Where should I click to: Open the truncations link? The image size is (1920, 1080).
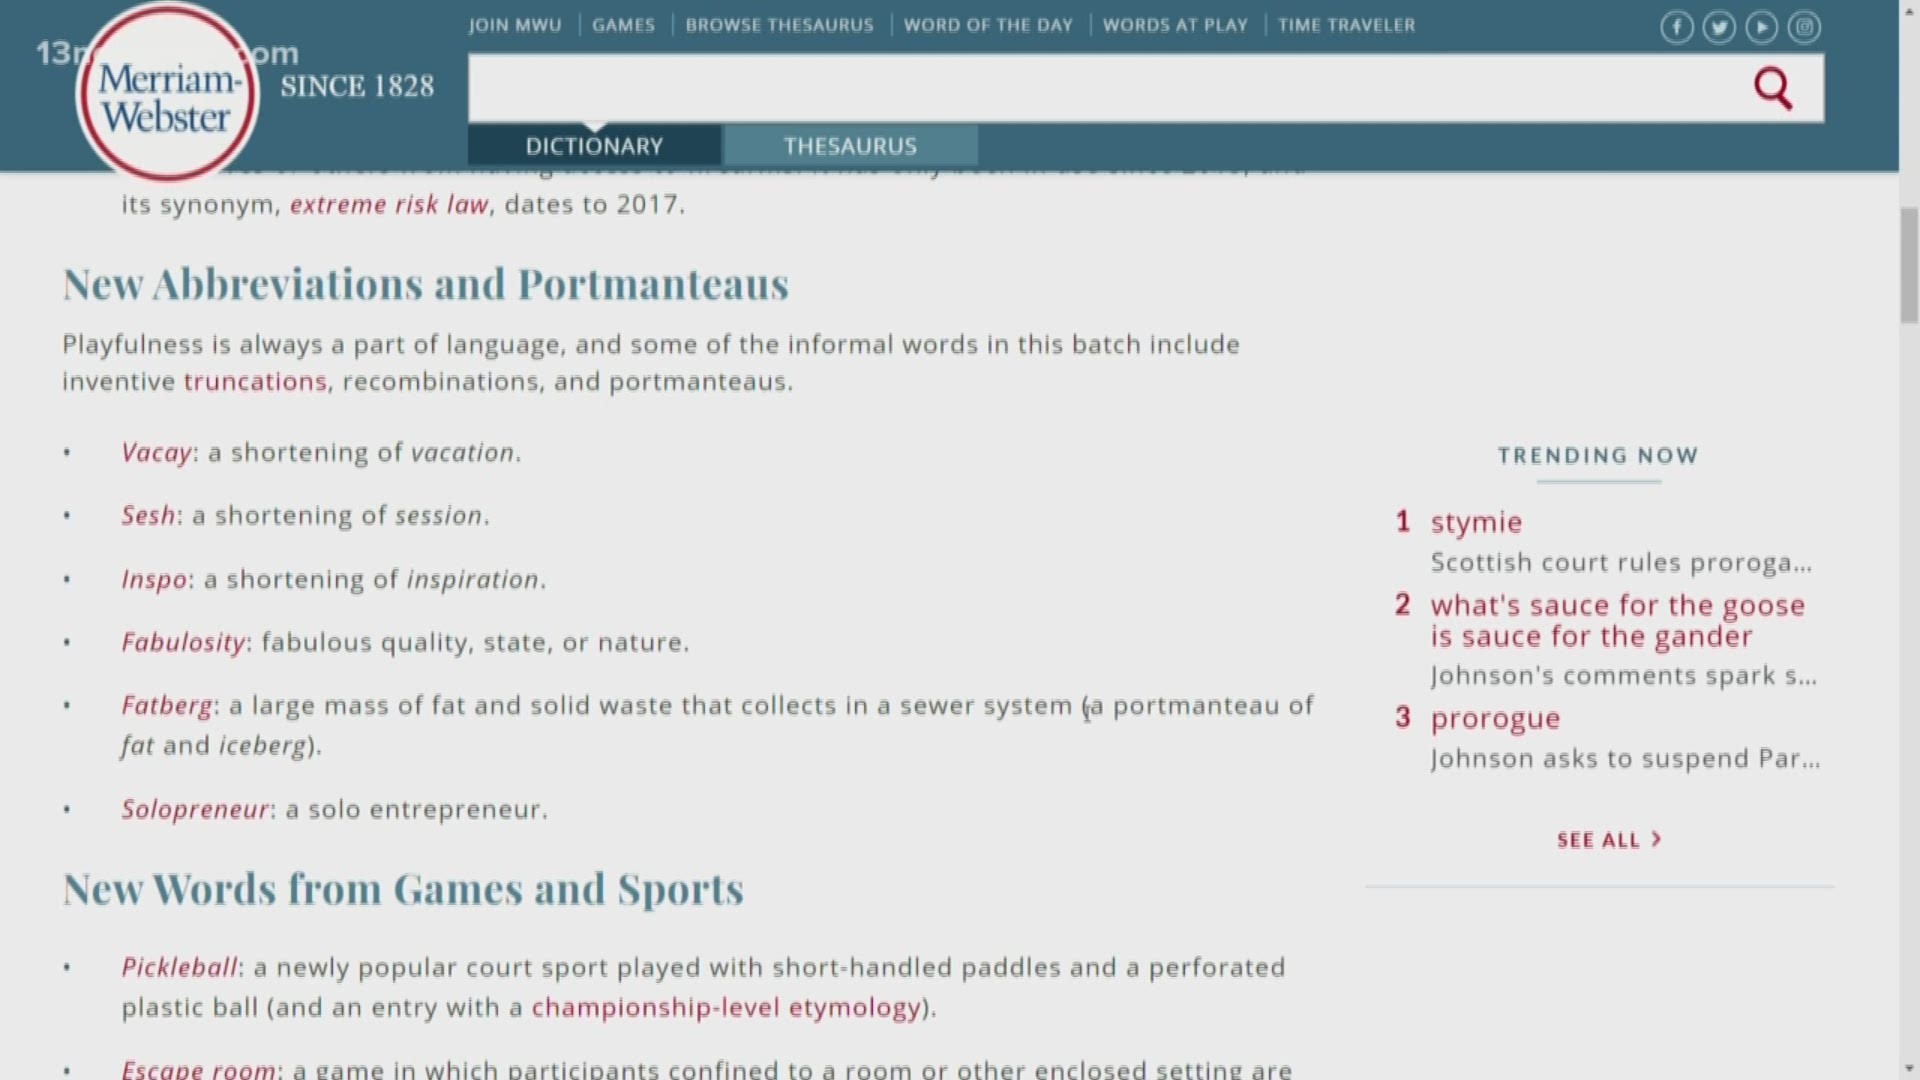tap(255, 381)
